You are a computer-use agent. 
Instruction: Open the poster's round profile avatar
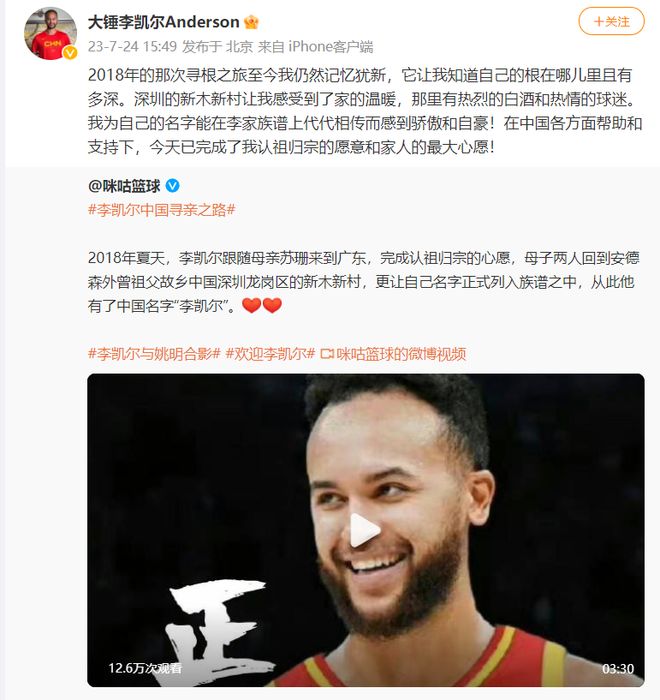pos(50,33)
